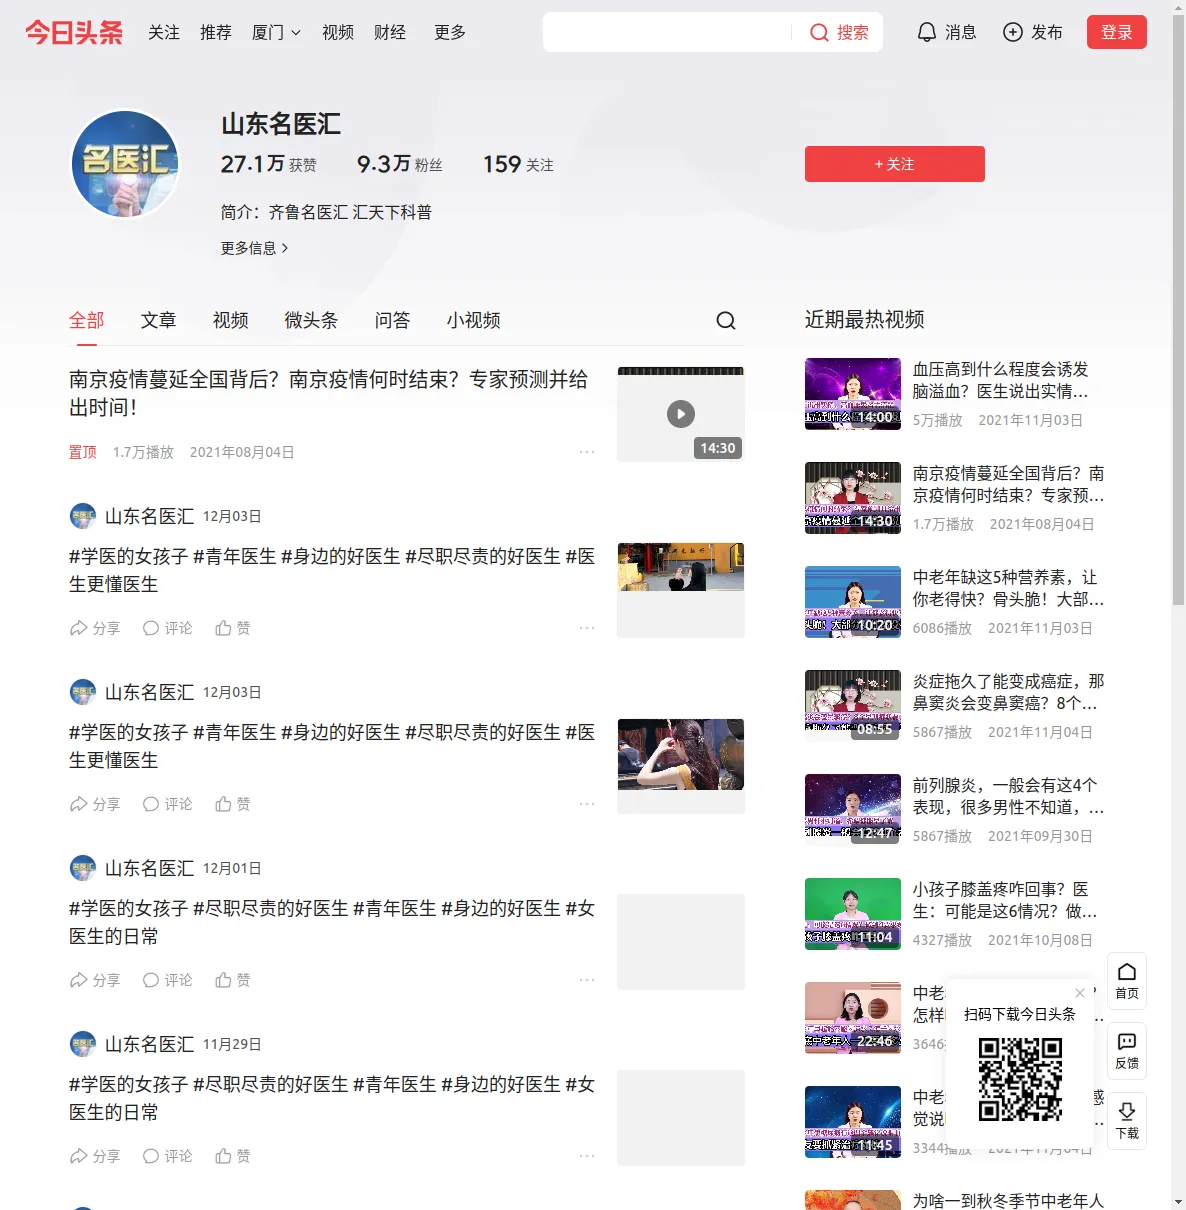Screen dimensions: 1186x1210
Task: Follow 山东名医汇 with +关注 button
Action: click(x=895, y=164)
